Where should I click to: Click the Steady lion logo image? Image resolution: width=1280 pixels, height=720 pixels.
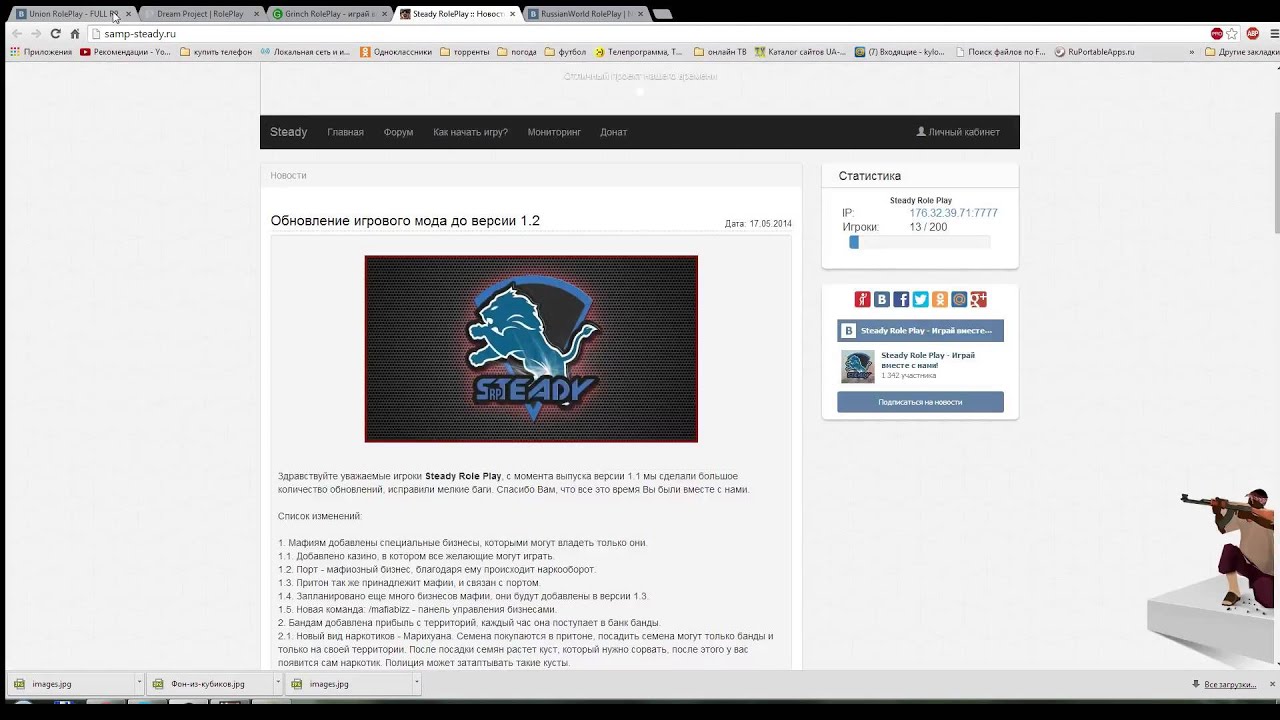(x=531, y=349)
